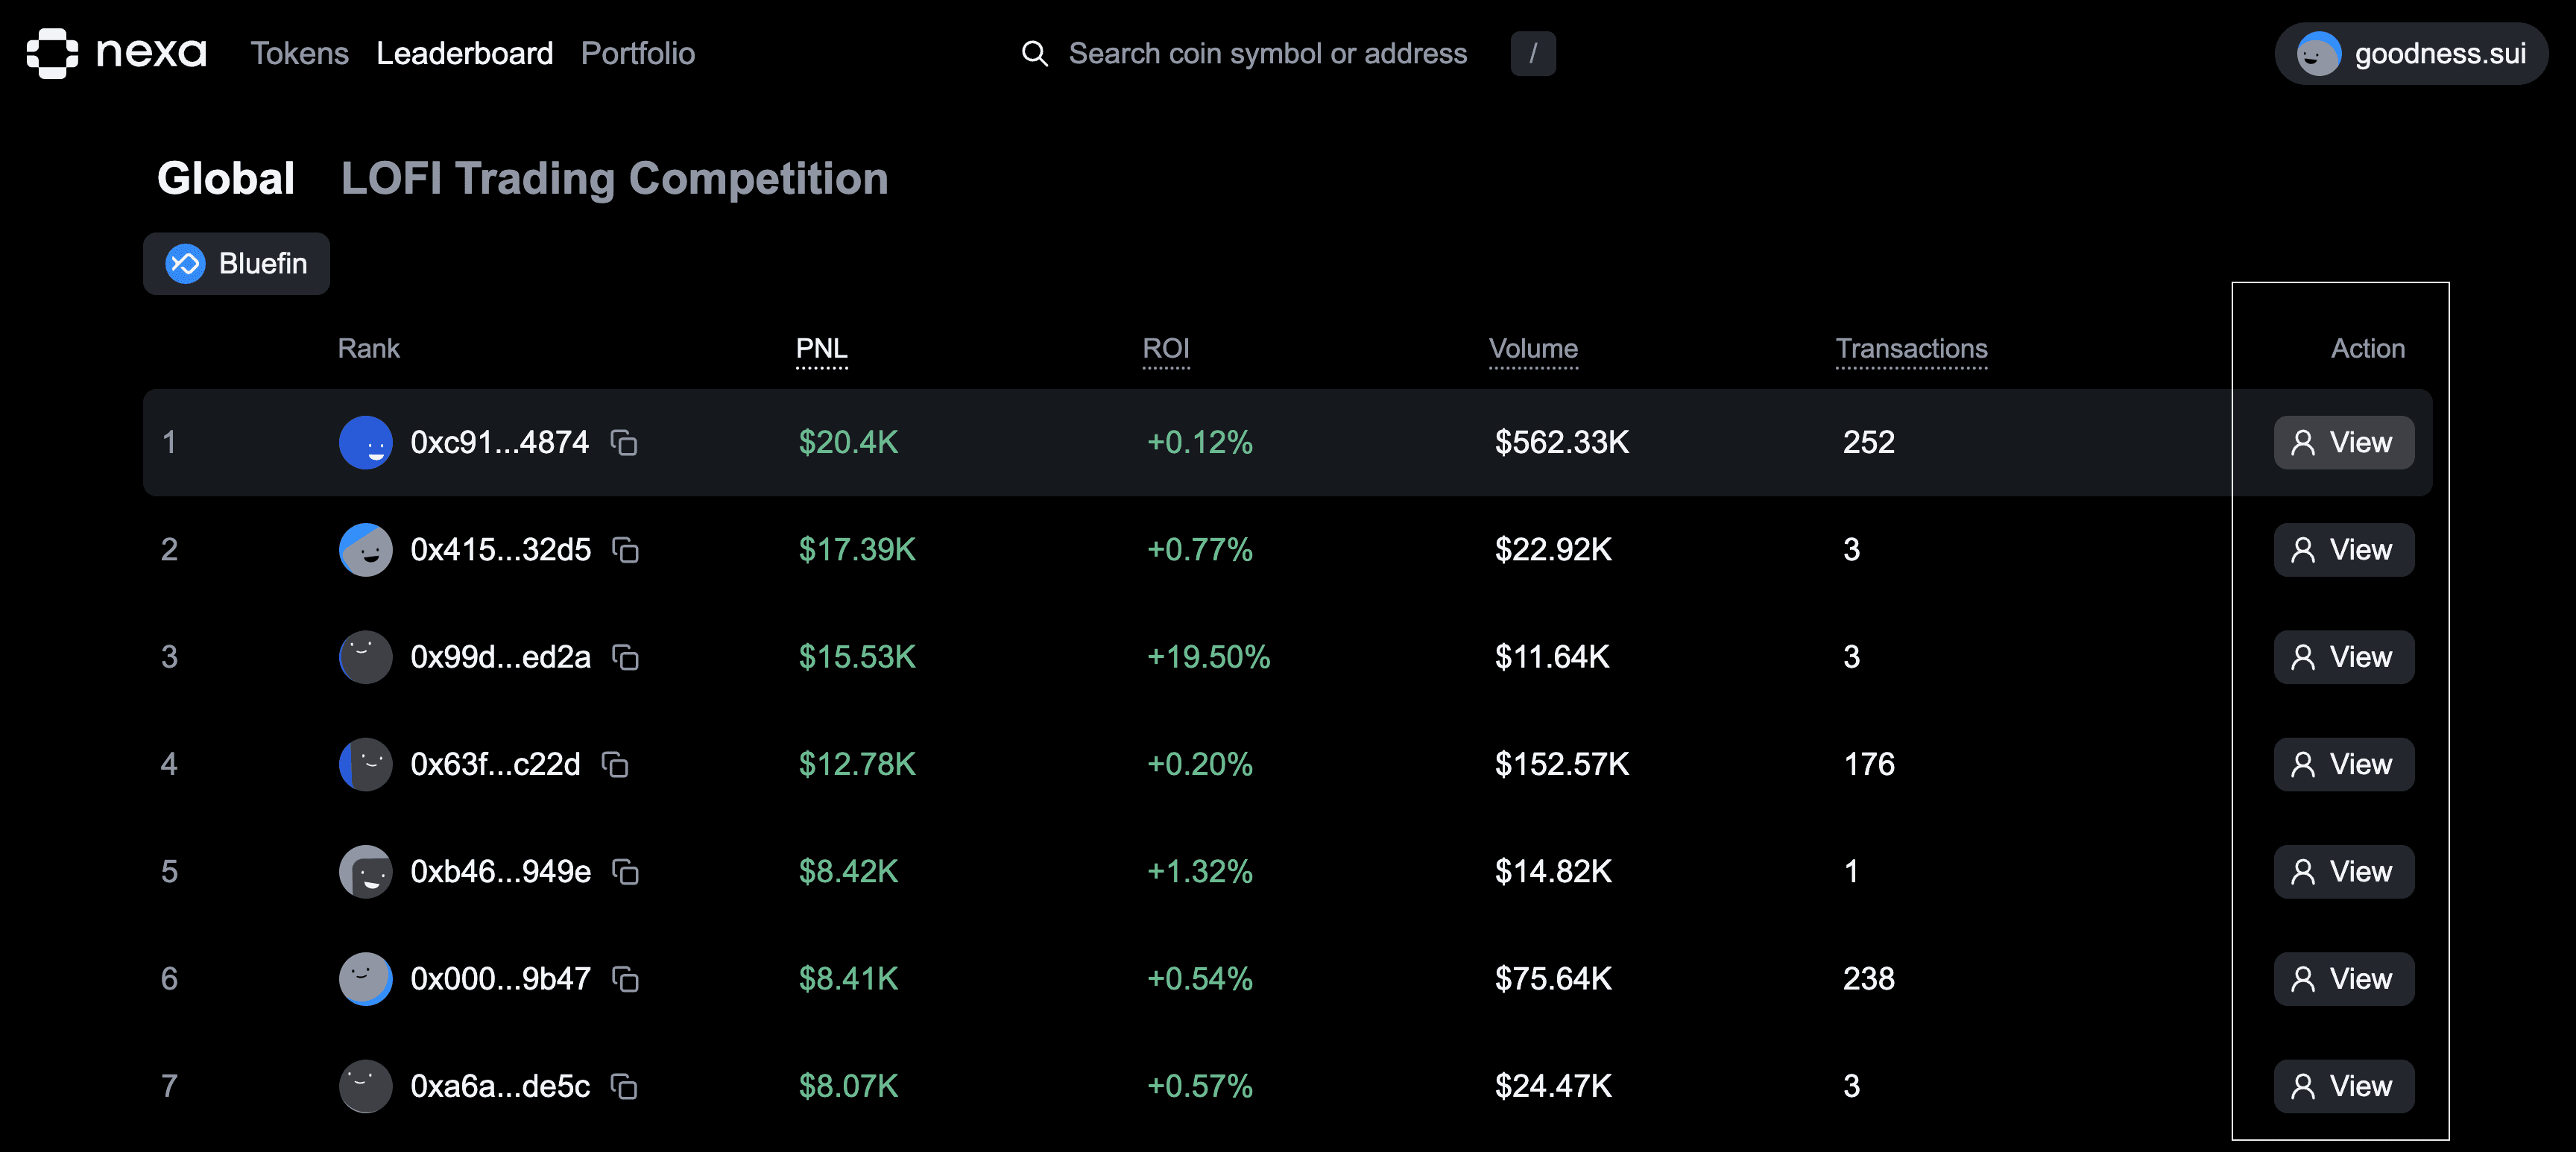Click the Bluefin exchange icon
The width and height of the screenshot is (2576, 1152).
[x=186, y=263]
